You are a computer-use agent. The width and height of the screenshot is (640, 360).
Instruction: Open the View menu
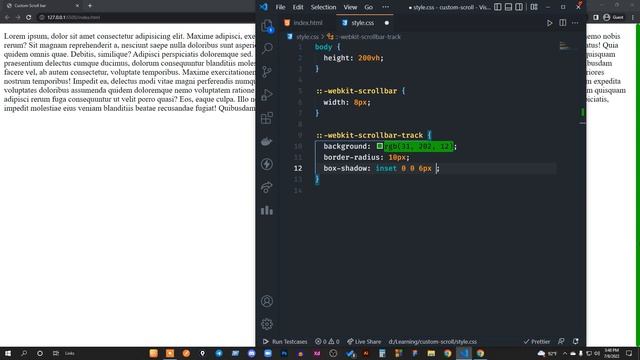pyautogui.click(x=350, y=7)
